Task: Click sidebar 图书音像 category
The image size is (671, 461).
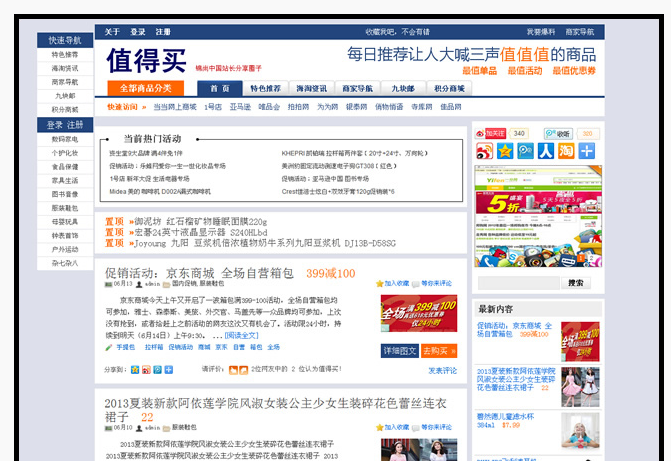Action: [x=65, y=194]
